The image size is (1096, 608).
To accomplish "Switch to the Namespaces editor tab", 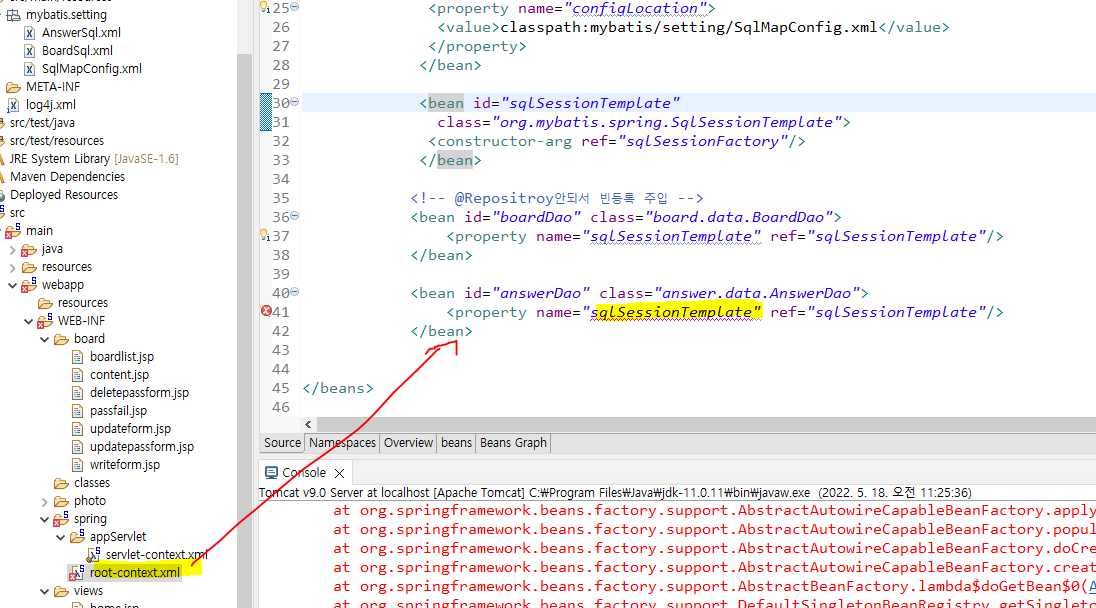I will (342, 442).
